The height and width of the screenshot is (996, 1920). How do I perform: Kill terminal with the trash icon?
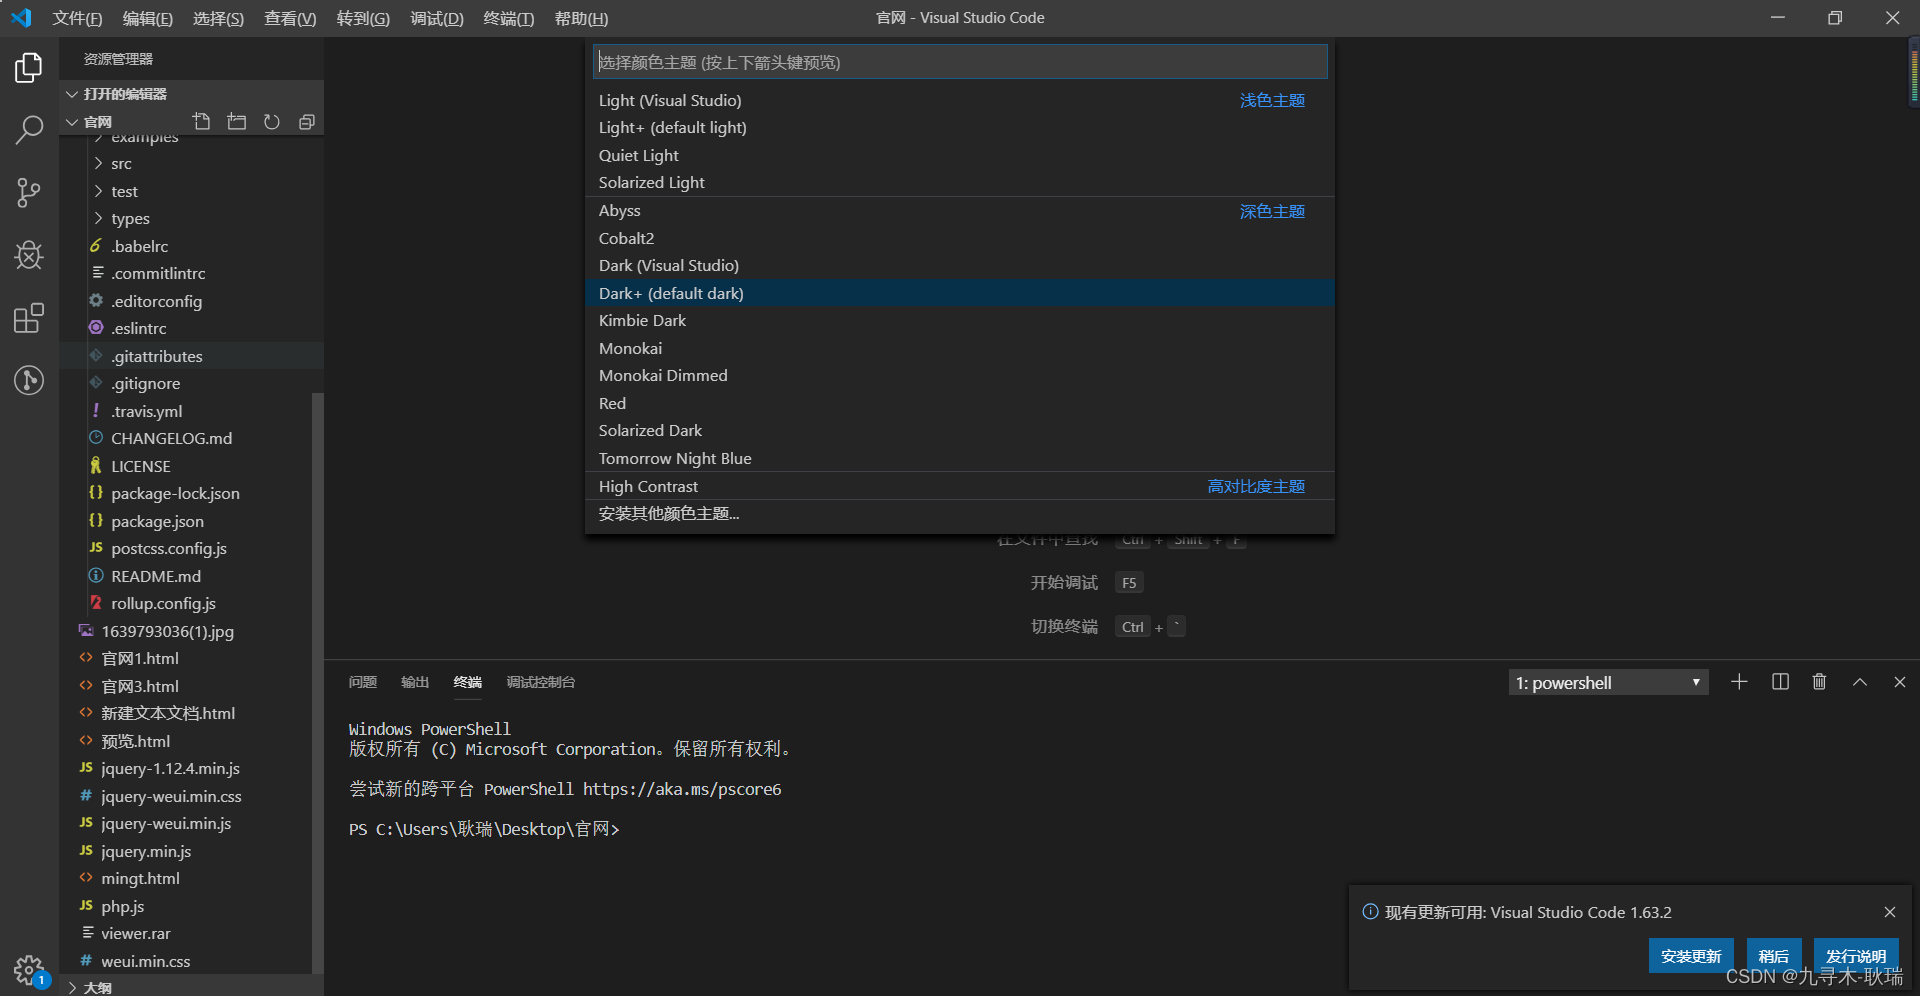click(x=1820, y=682)
